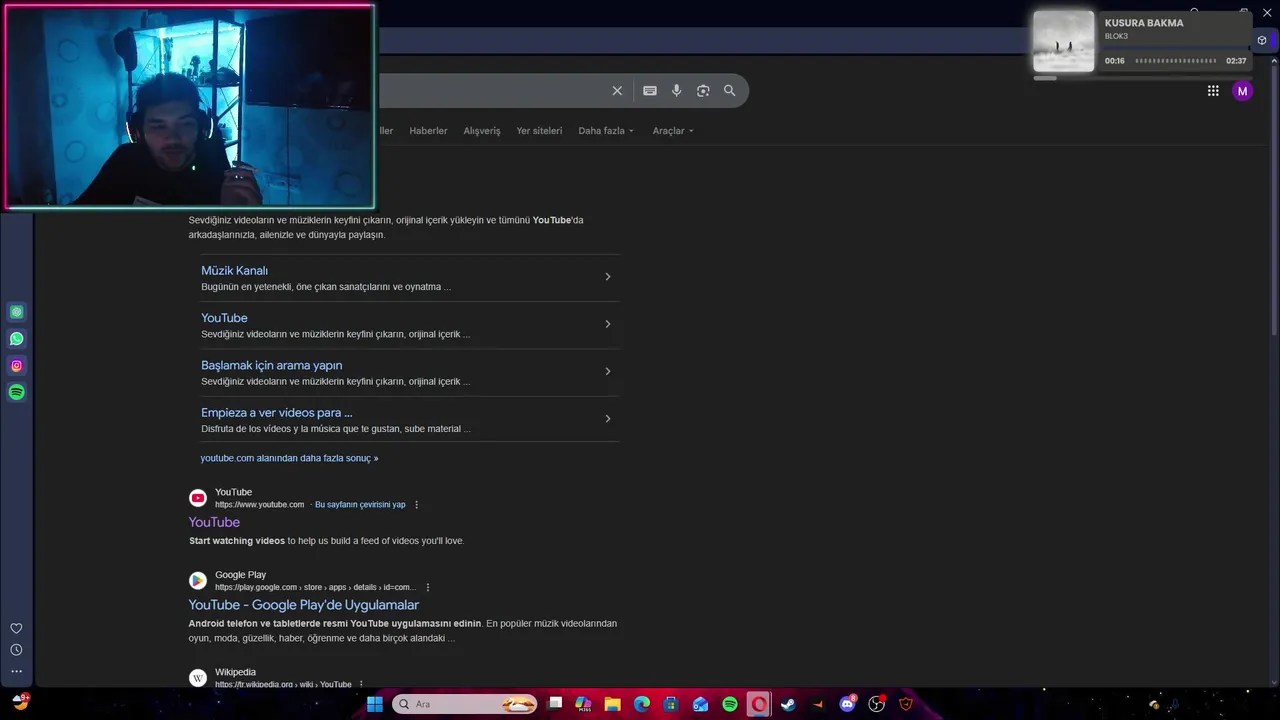The width and height of the screenshot is (1280, 720).
Task: Open the Başlamak için arama yapın sitelink
Action: point(271,365)
